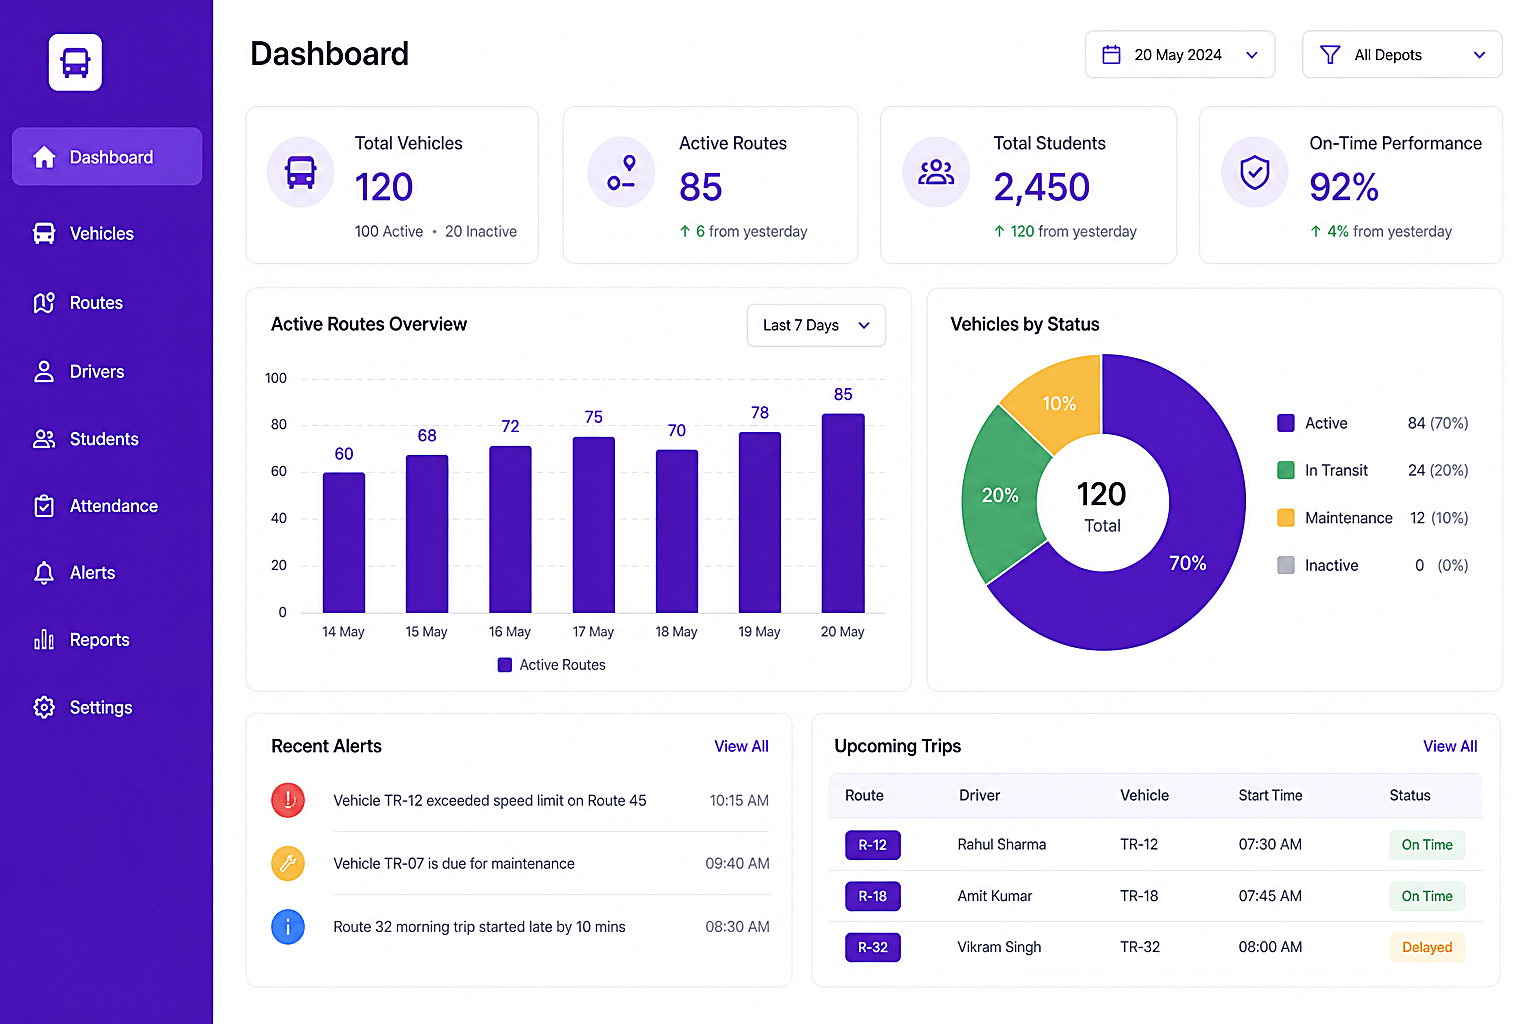Open the 20 May 2024 date dropdown

tap(1180, 54)
